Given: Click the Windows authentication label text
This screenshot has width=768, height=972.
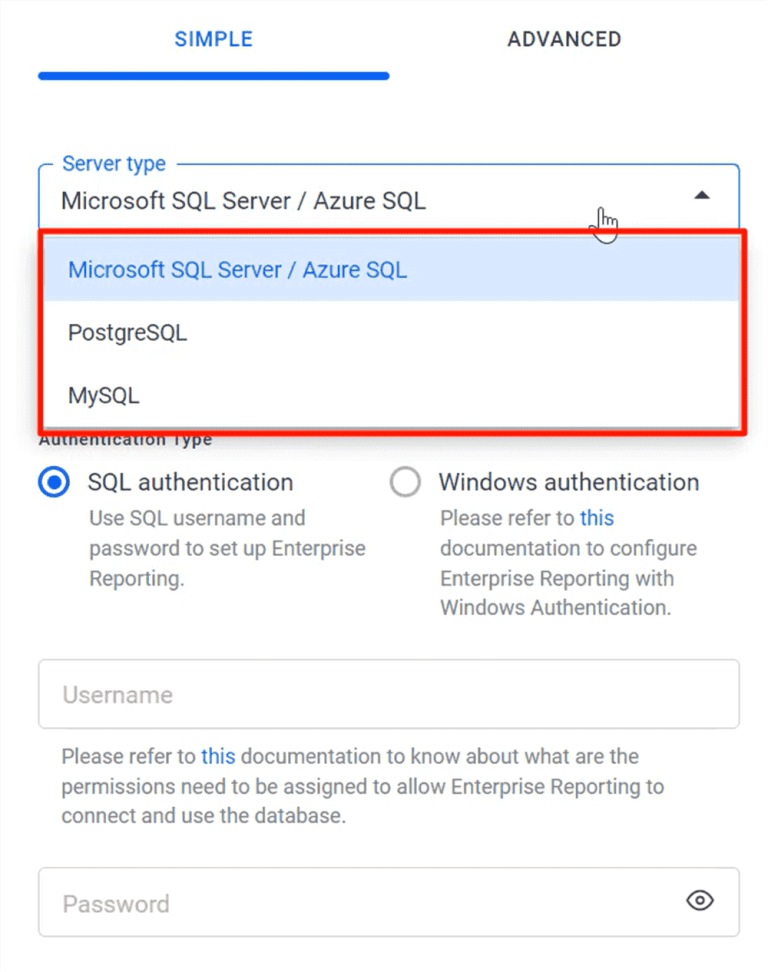Looking at the screenshot, I should 569,482.
